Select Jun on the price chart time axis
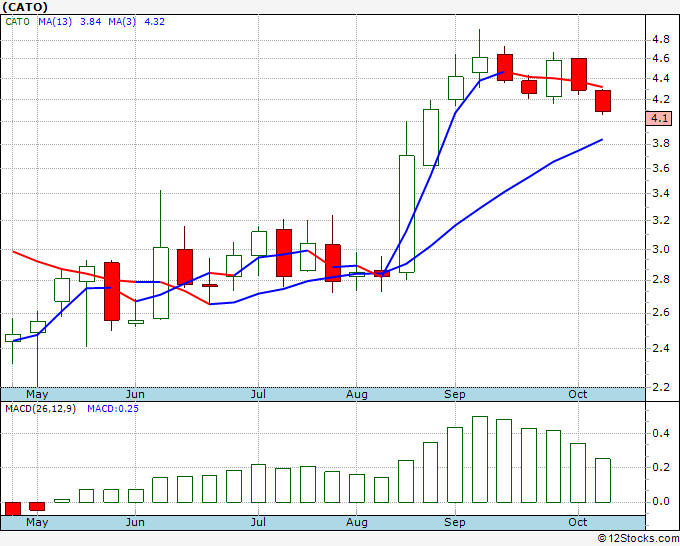 (x=135, y=394)
